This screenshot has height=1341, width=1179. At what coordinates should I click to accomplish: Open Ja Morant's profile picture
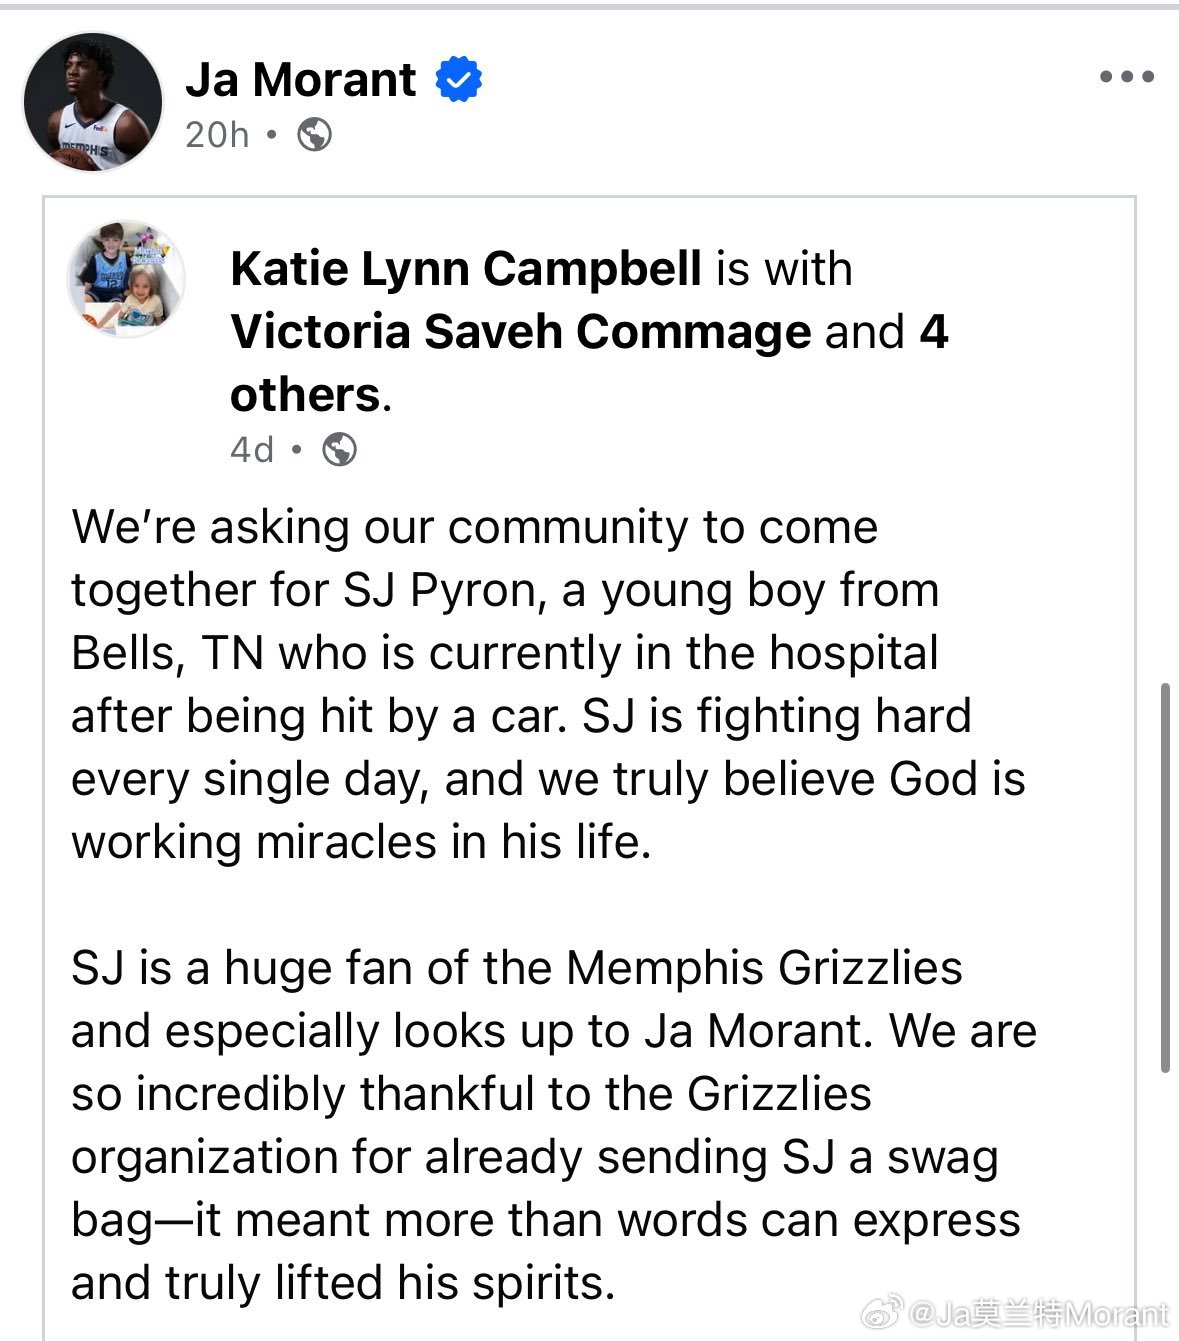pos(93,102)
